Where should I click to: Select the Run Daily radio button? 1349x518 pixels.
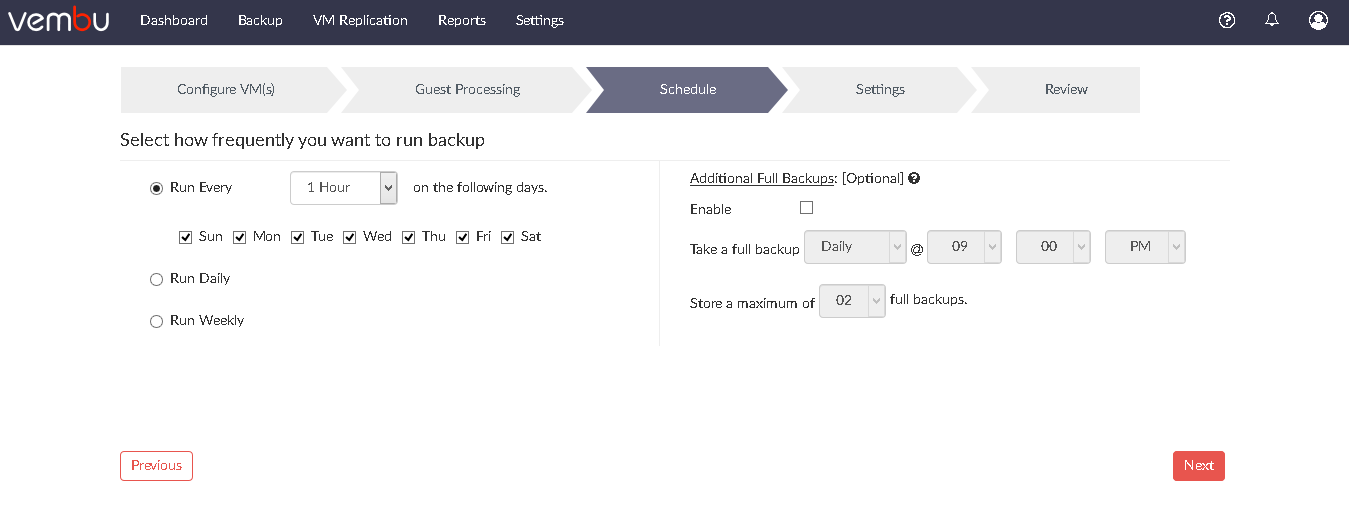click(x=156, y=279)
